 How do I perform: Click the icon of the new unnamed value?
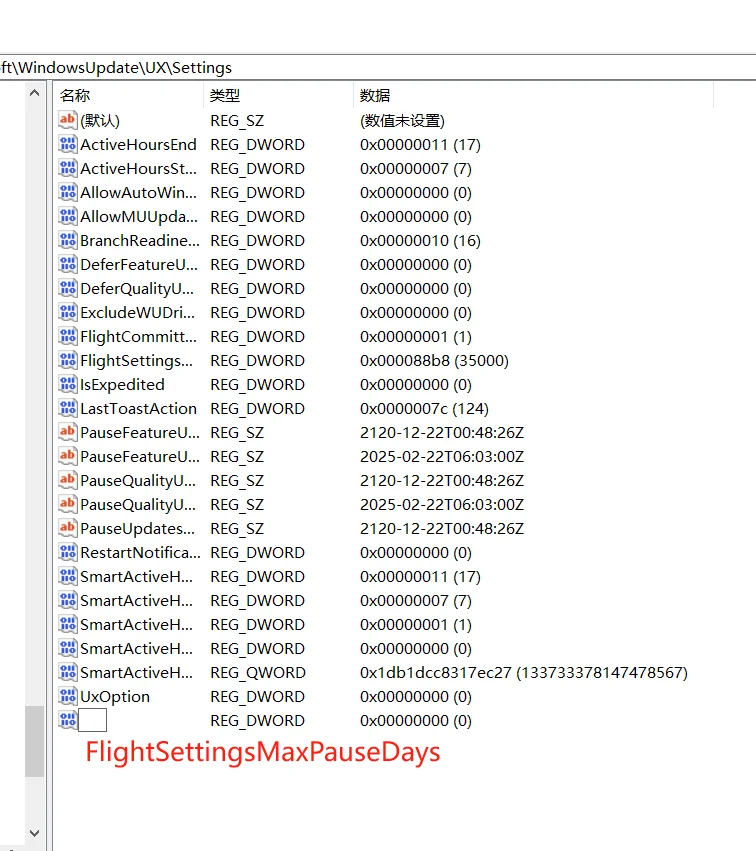pyautogui.click(x=67, y=720)
